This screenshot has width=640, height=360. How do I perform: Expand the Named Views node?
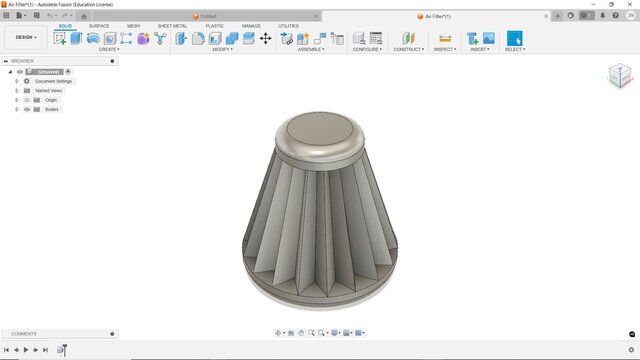tap(17, 91)
